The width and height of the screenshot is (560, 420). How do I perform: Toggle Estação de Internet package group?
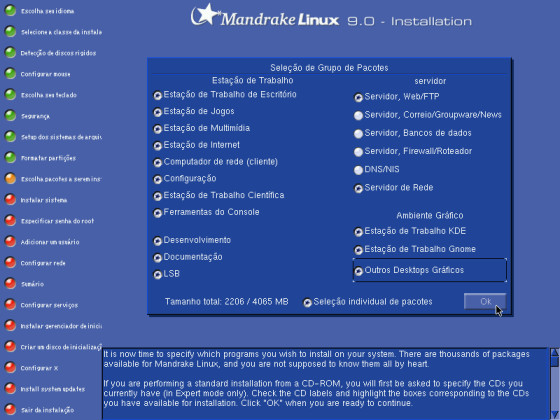[x=158, y=146]
